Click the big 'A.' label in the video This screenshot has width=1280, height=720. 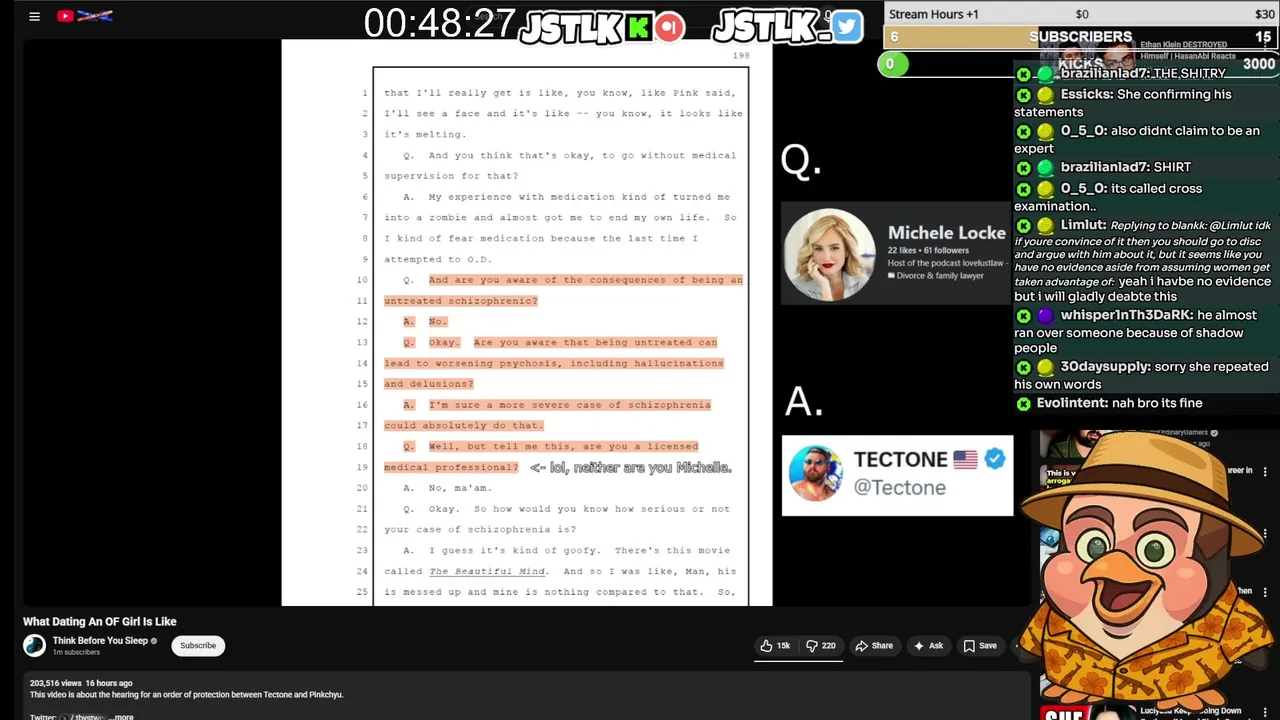(x=803, y=402)
